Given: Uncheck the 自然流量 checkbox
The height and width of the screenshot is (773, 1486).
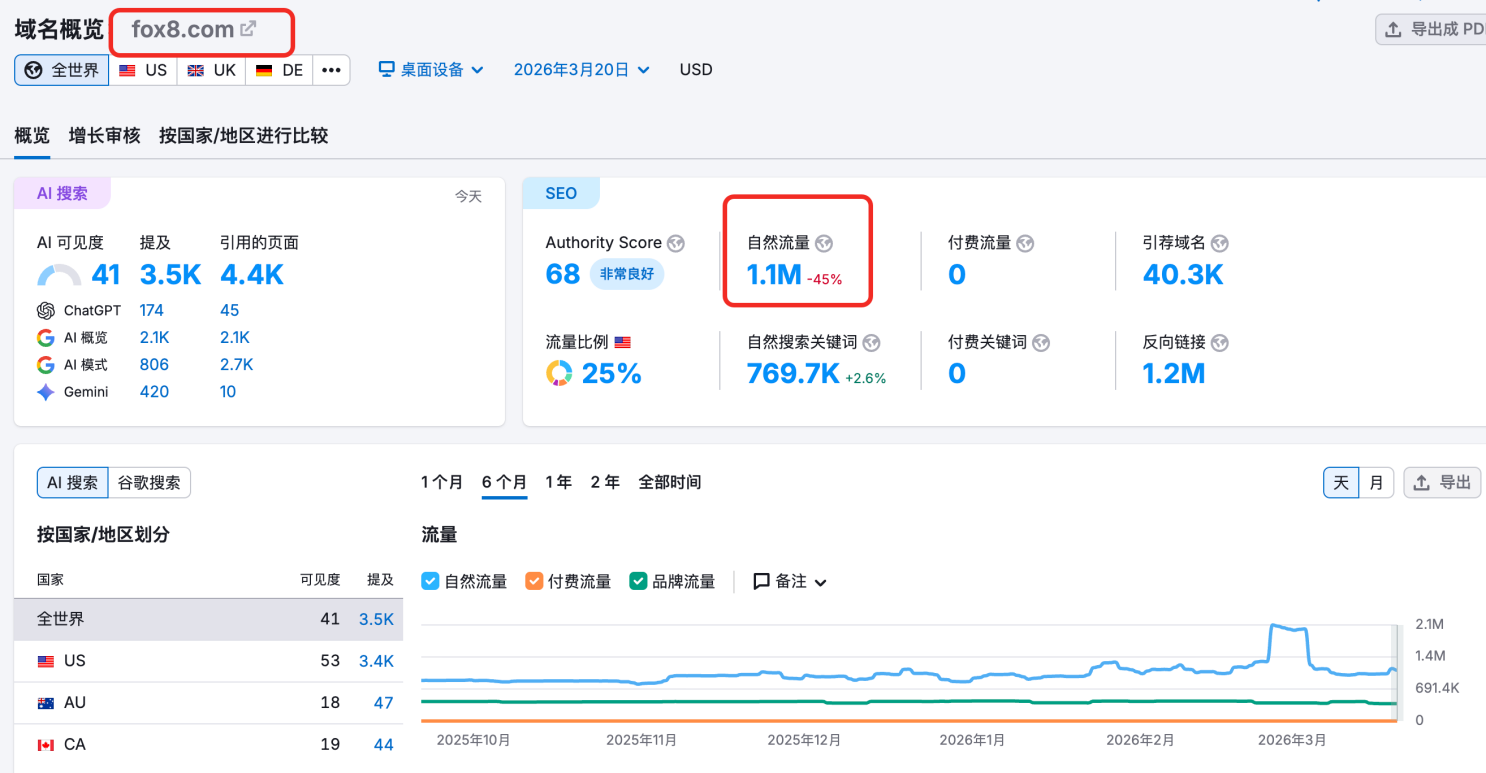Looking at the screenshot, I should pyautogui.click(x=431, y=581).
